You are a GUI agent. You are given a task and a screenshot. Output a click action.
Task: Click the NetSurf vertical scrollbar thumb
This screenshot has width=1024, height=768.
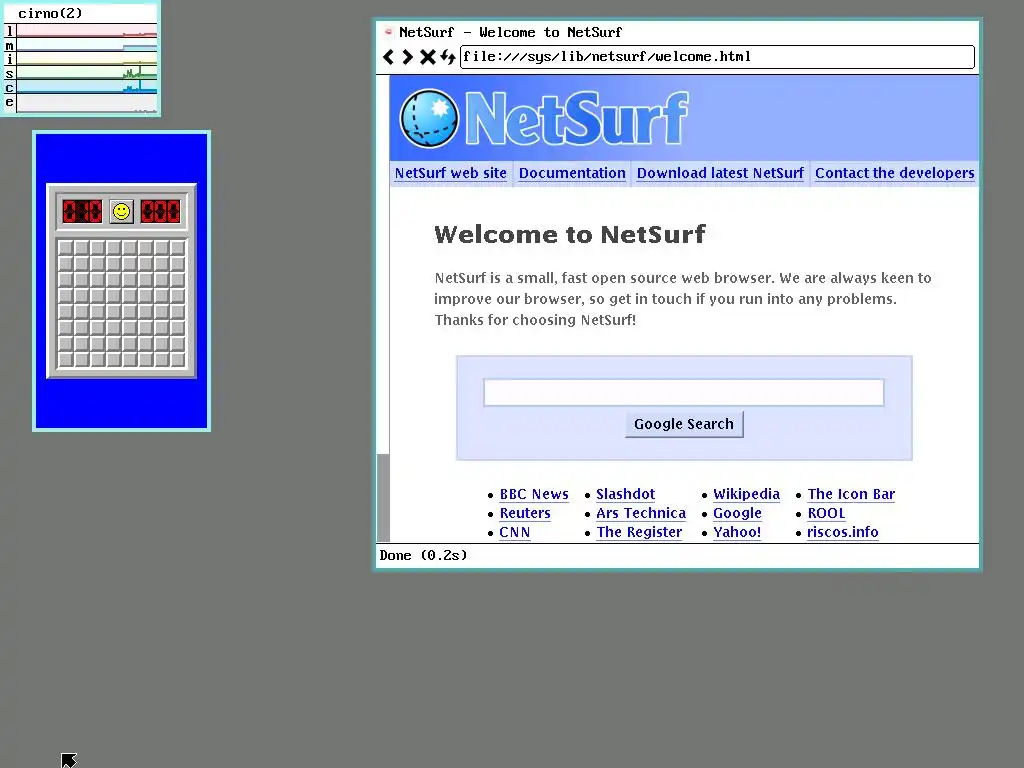(x=383, y=498)
